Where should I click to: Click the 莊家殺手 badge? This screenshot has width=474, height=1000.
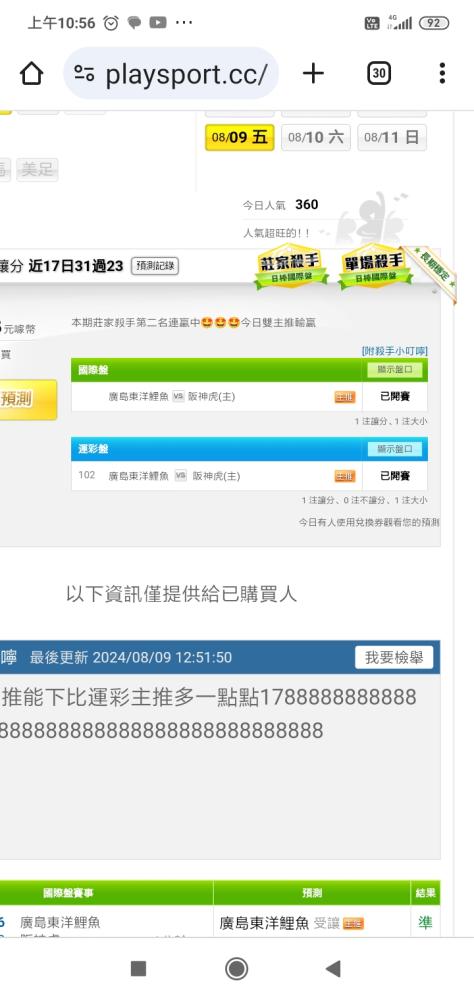click(292, 267)
